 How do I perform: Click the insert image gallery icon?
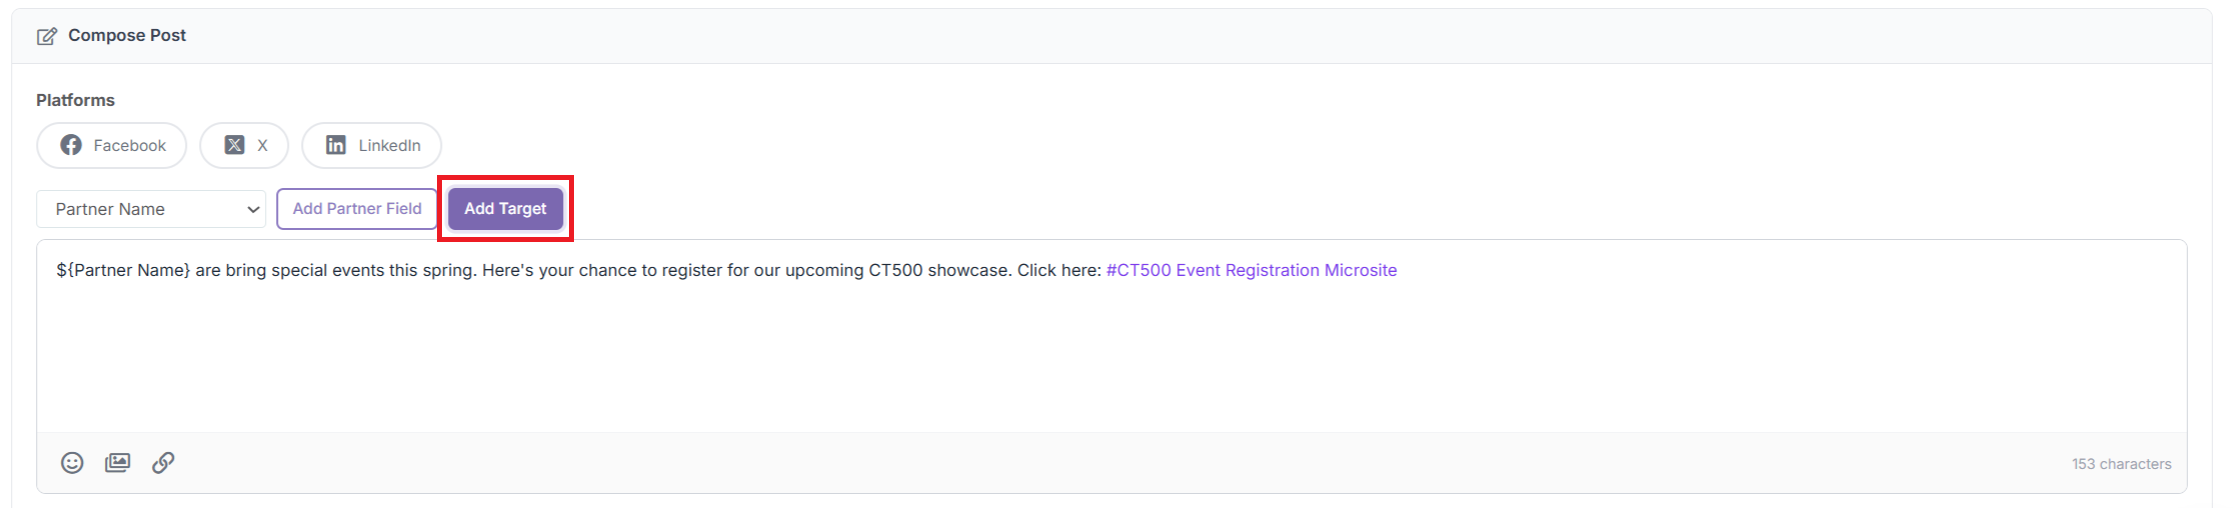[x=118, y=462]
